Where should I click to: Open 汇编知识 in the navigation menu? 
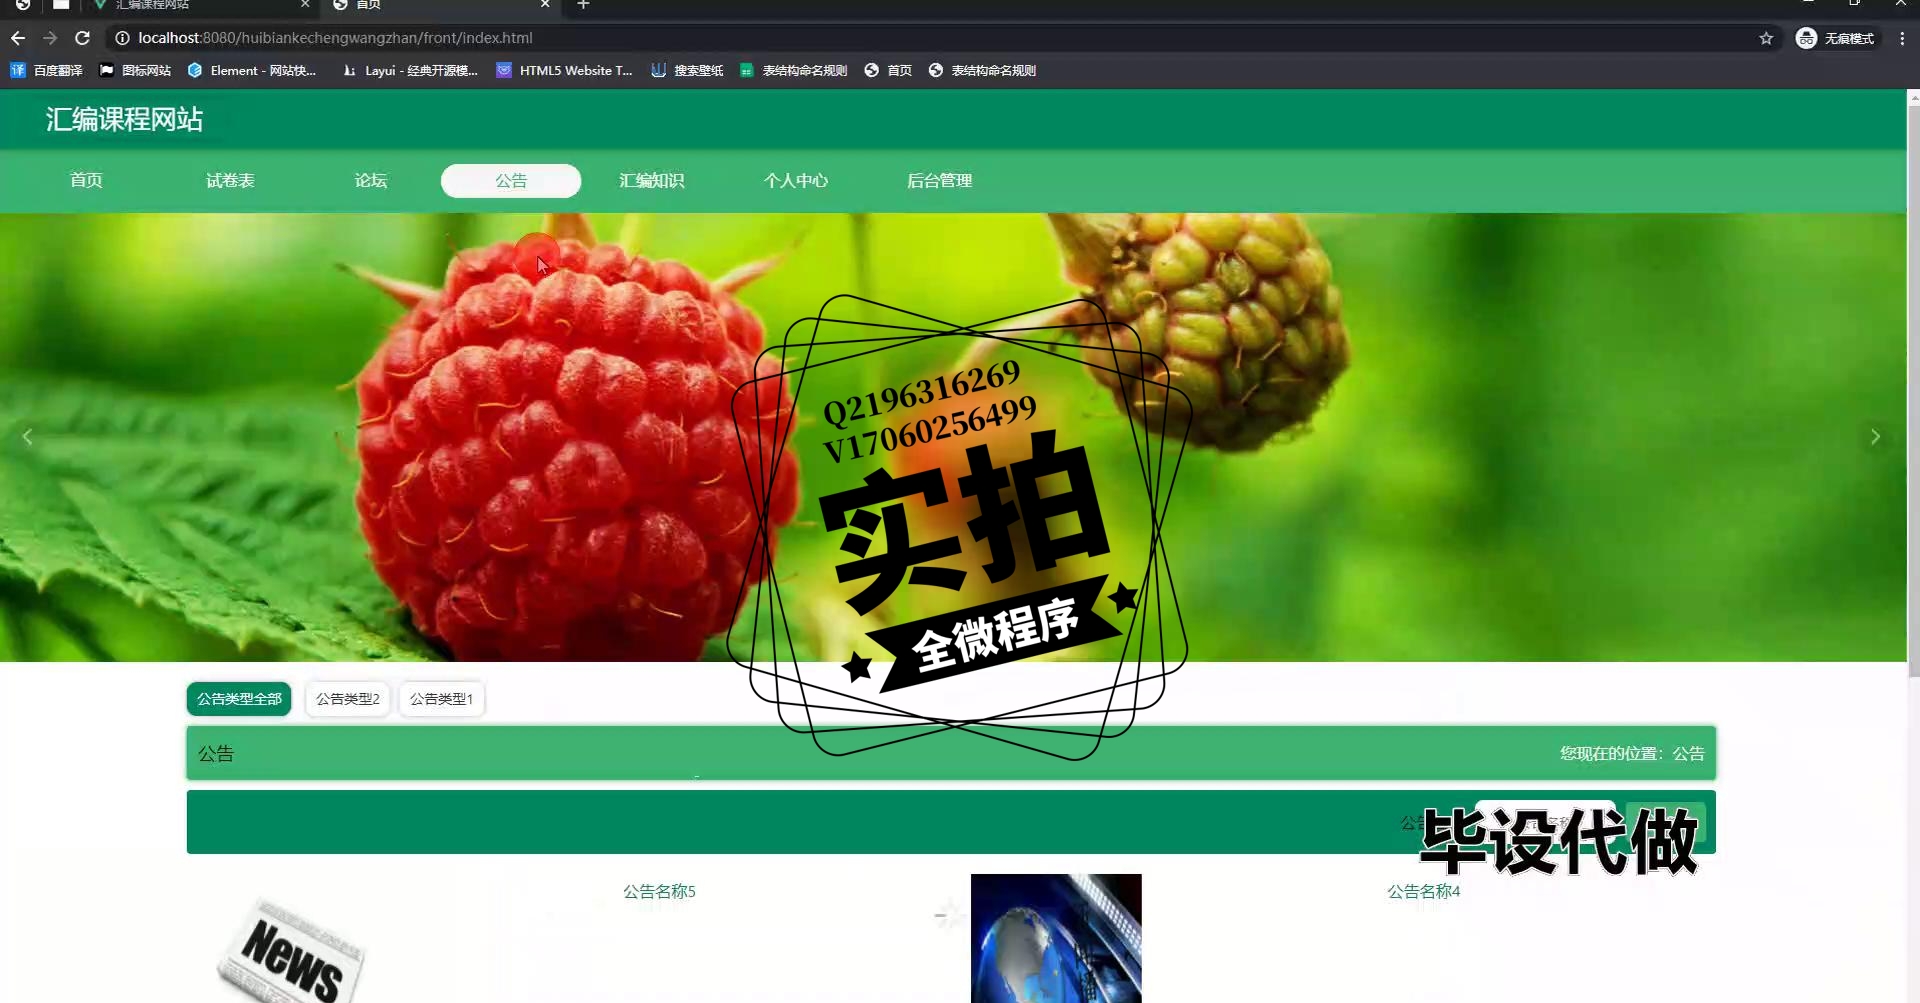click(652, 180)
